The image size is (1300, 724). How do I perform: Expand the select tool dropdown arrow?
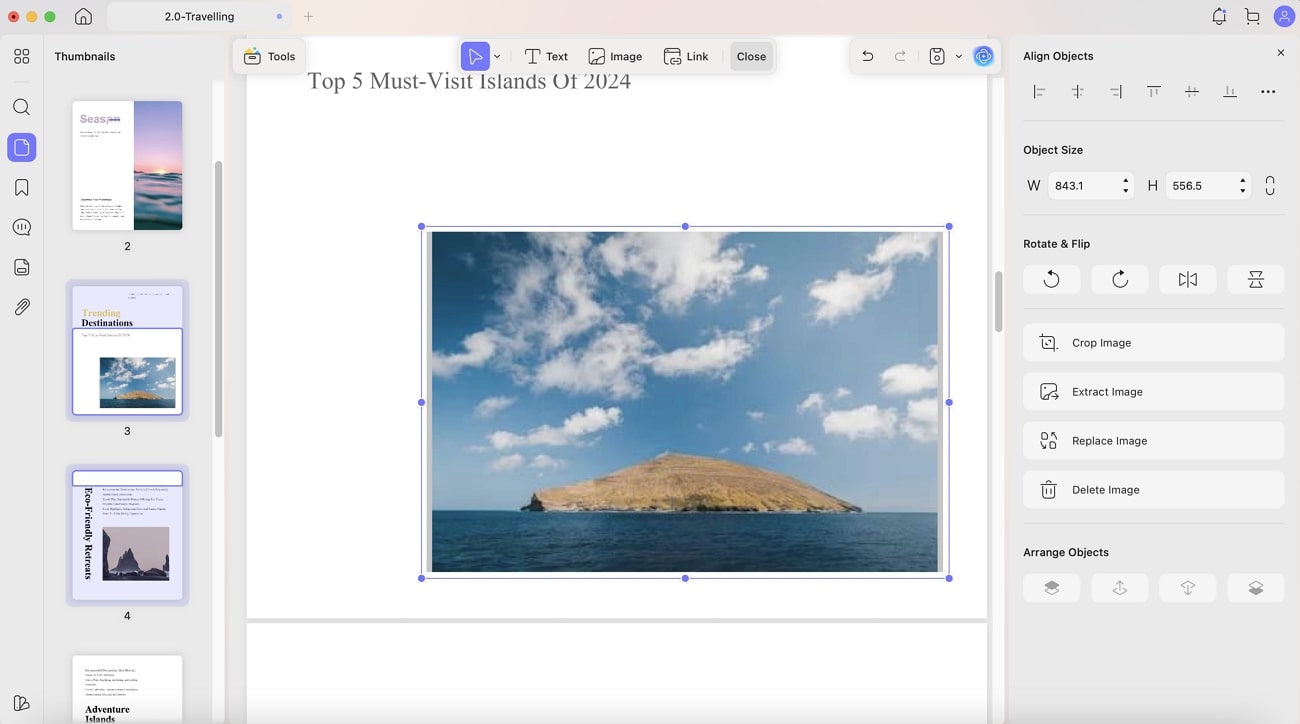497,57
